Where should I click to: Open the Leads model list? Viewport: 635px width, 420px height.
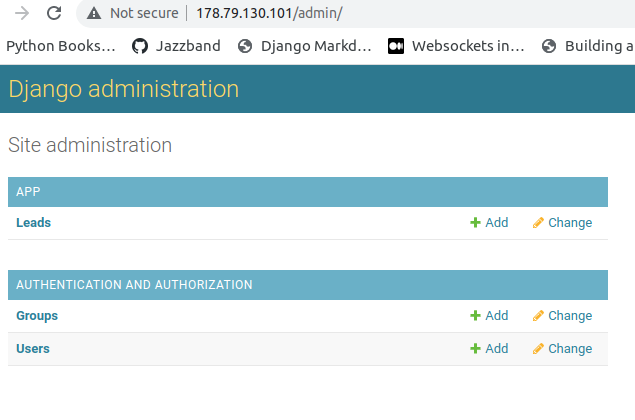point(34,223)
